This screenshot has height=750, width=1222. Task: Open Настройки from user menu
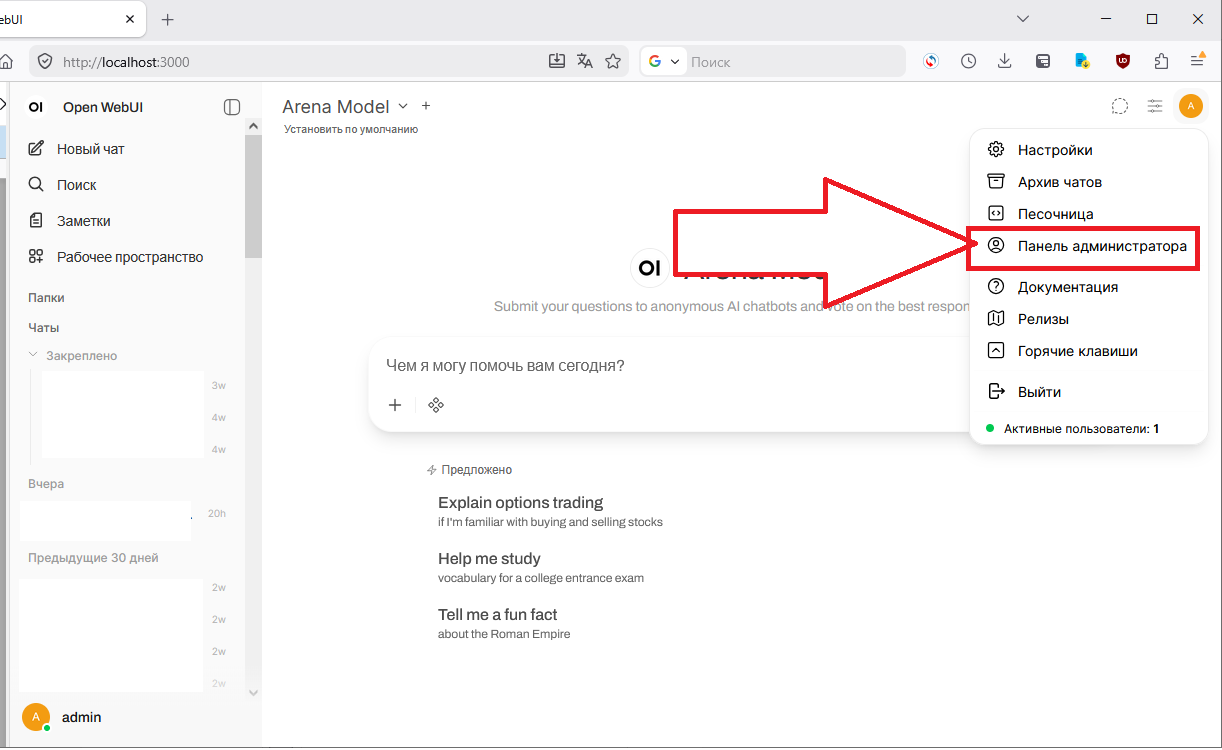point(1088,150)
